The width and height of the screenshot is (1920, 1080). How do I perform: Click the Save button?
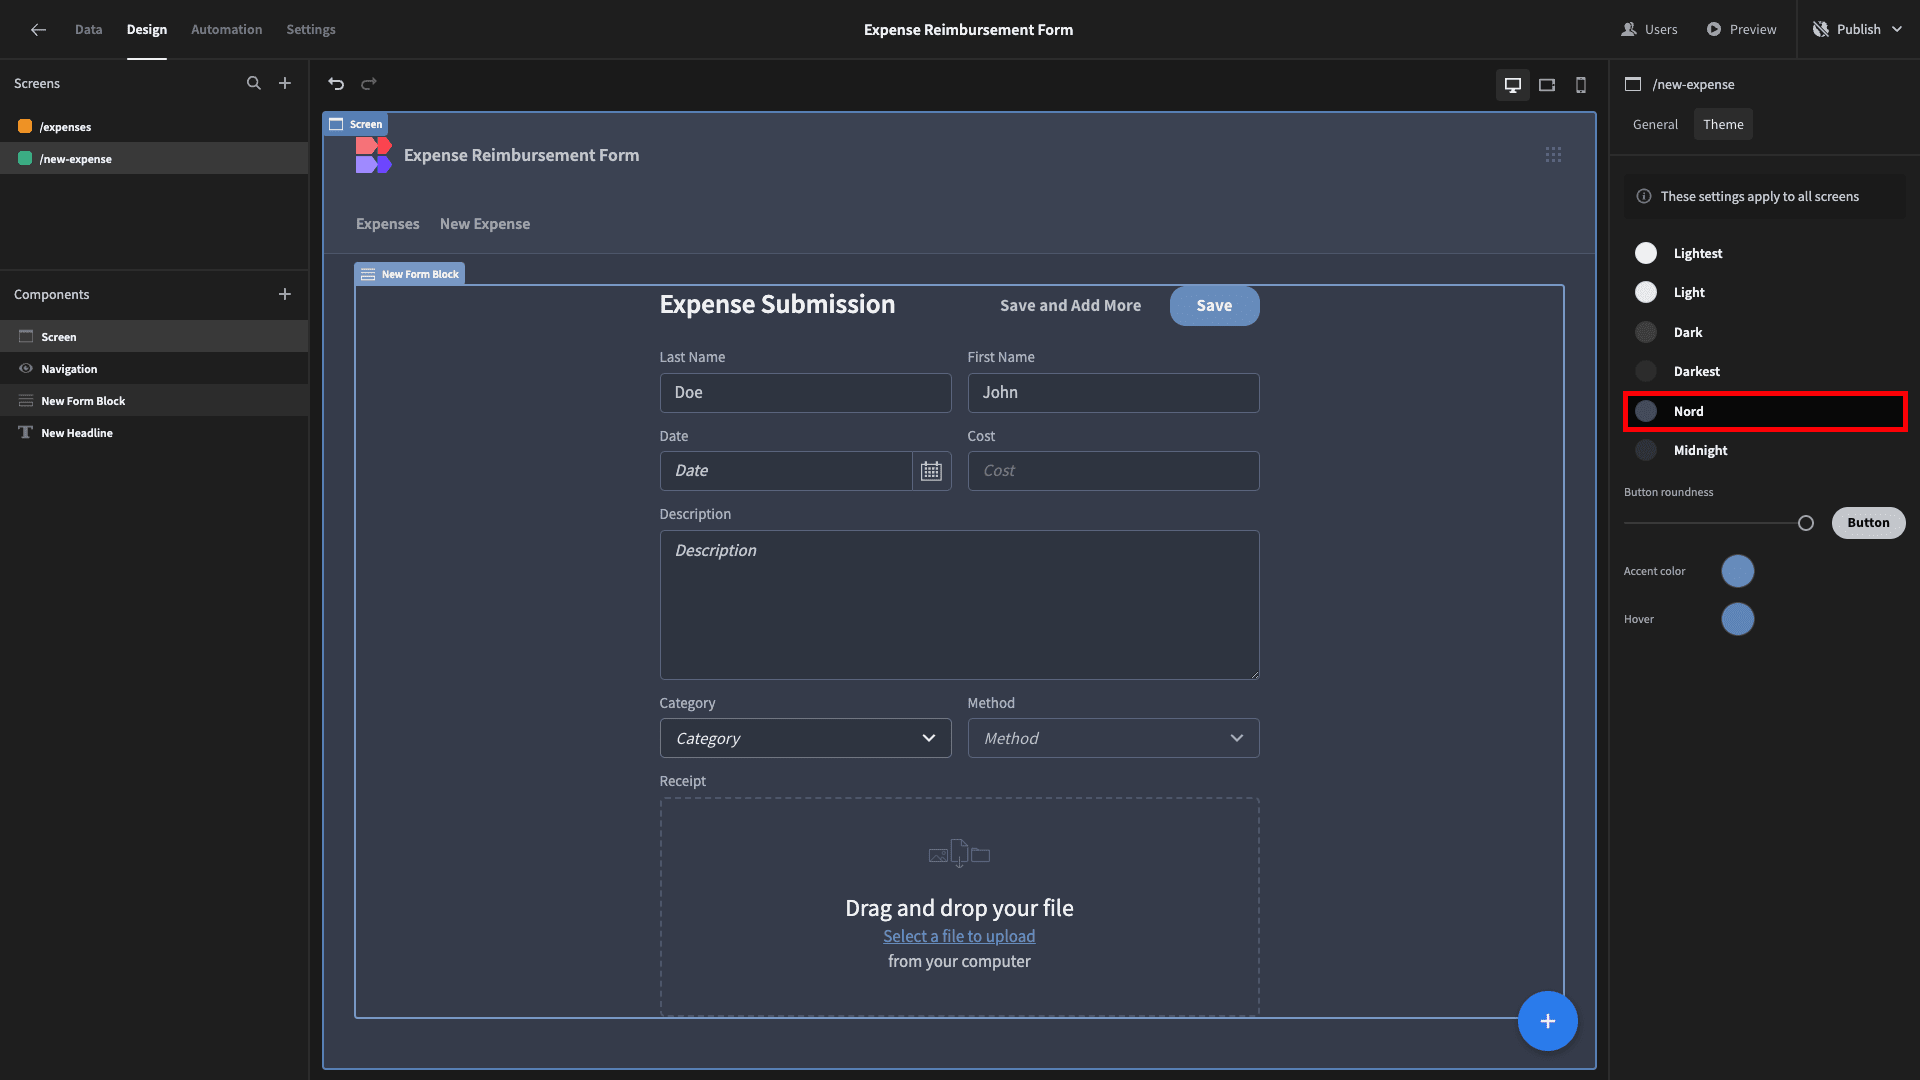[1214, 306]
